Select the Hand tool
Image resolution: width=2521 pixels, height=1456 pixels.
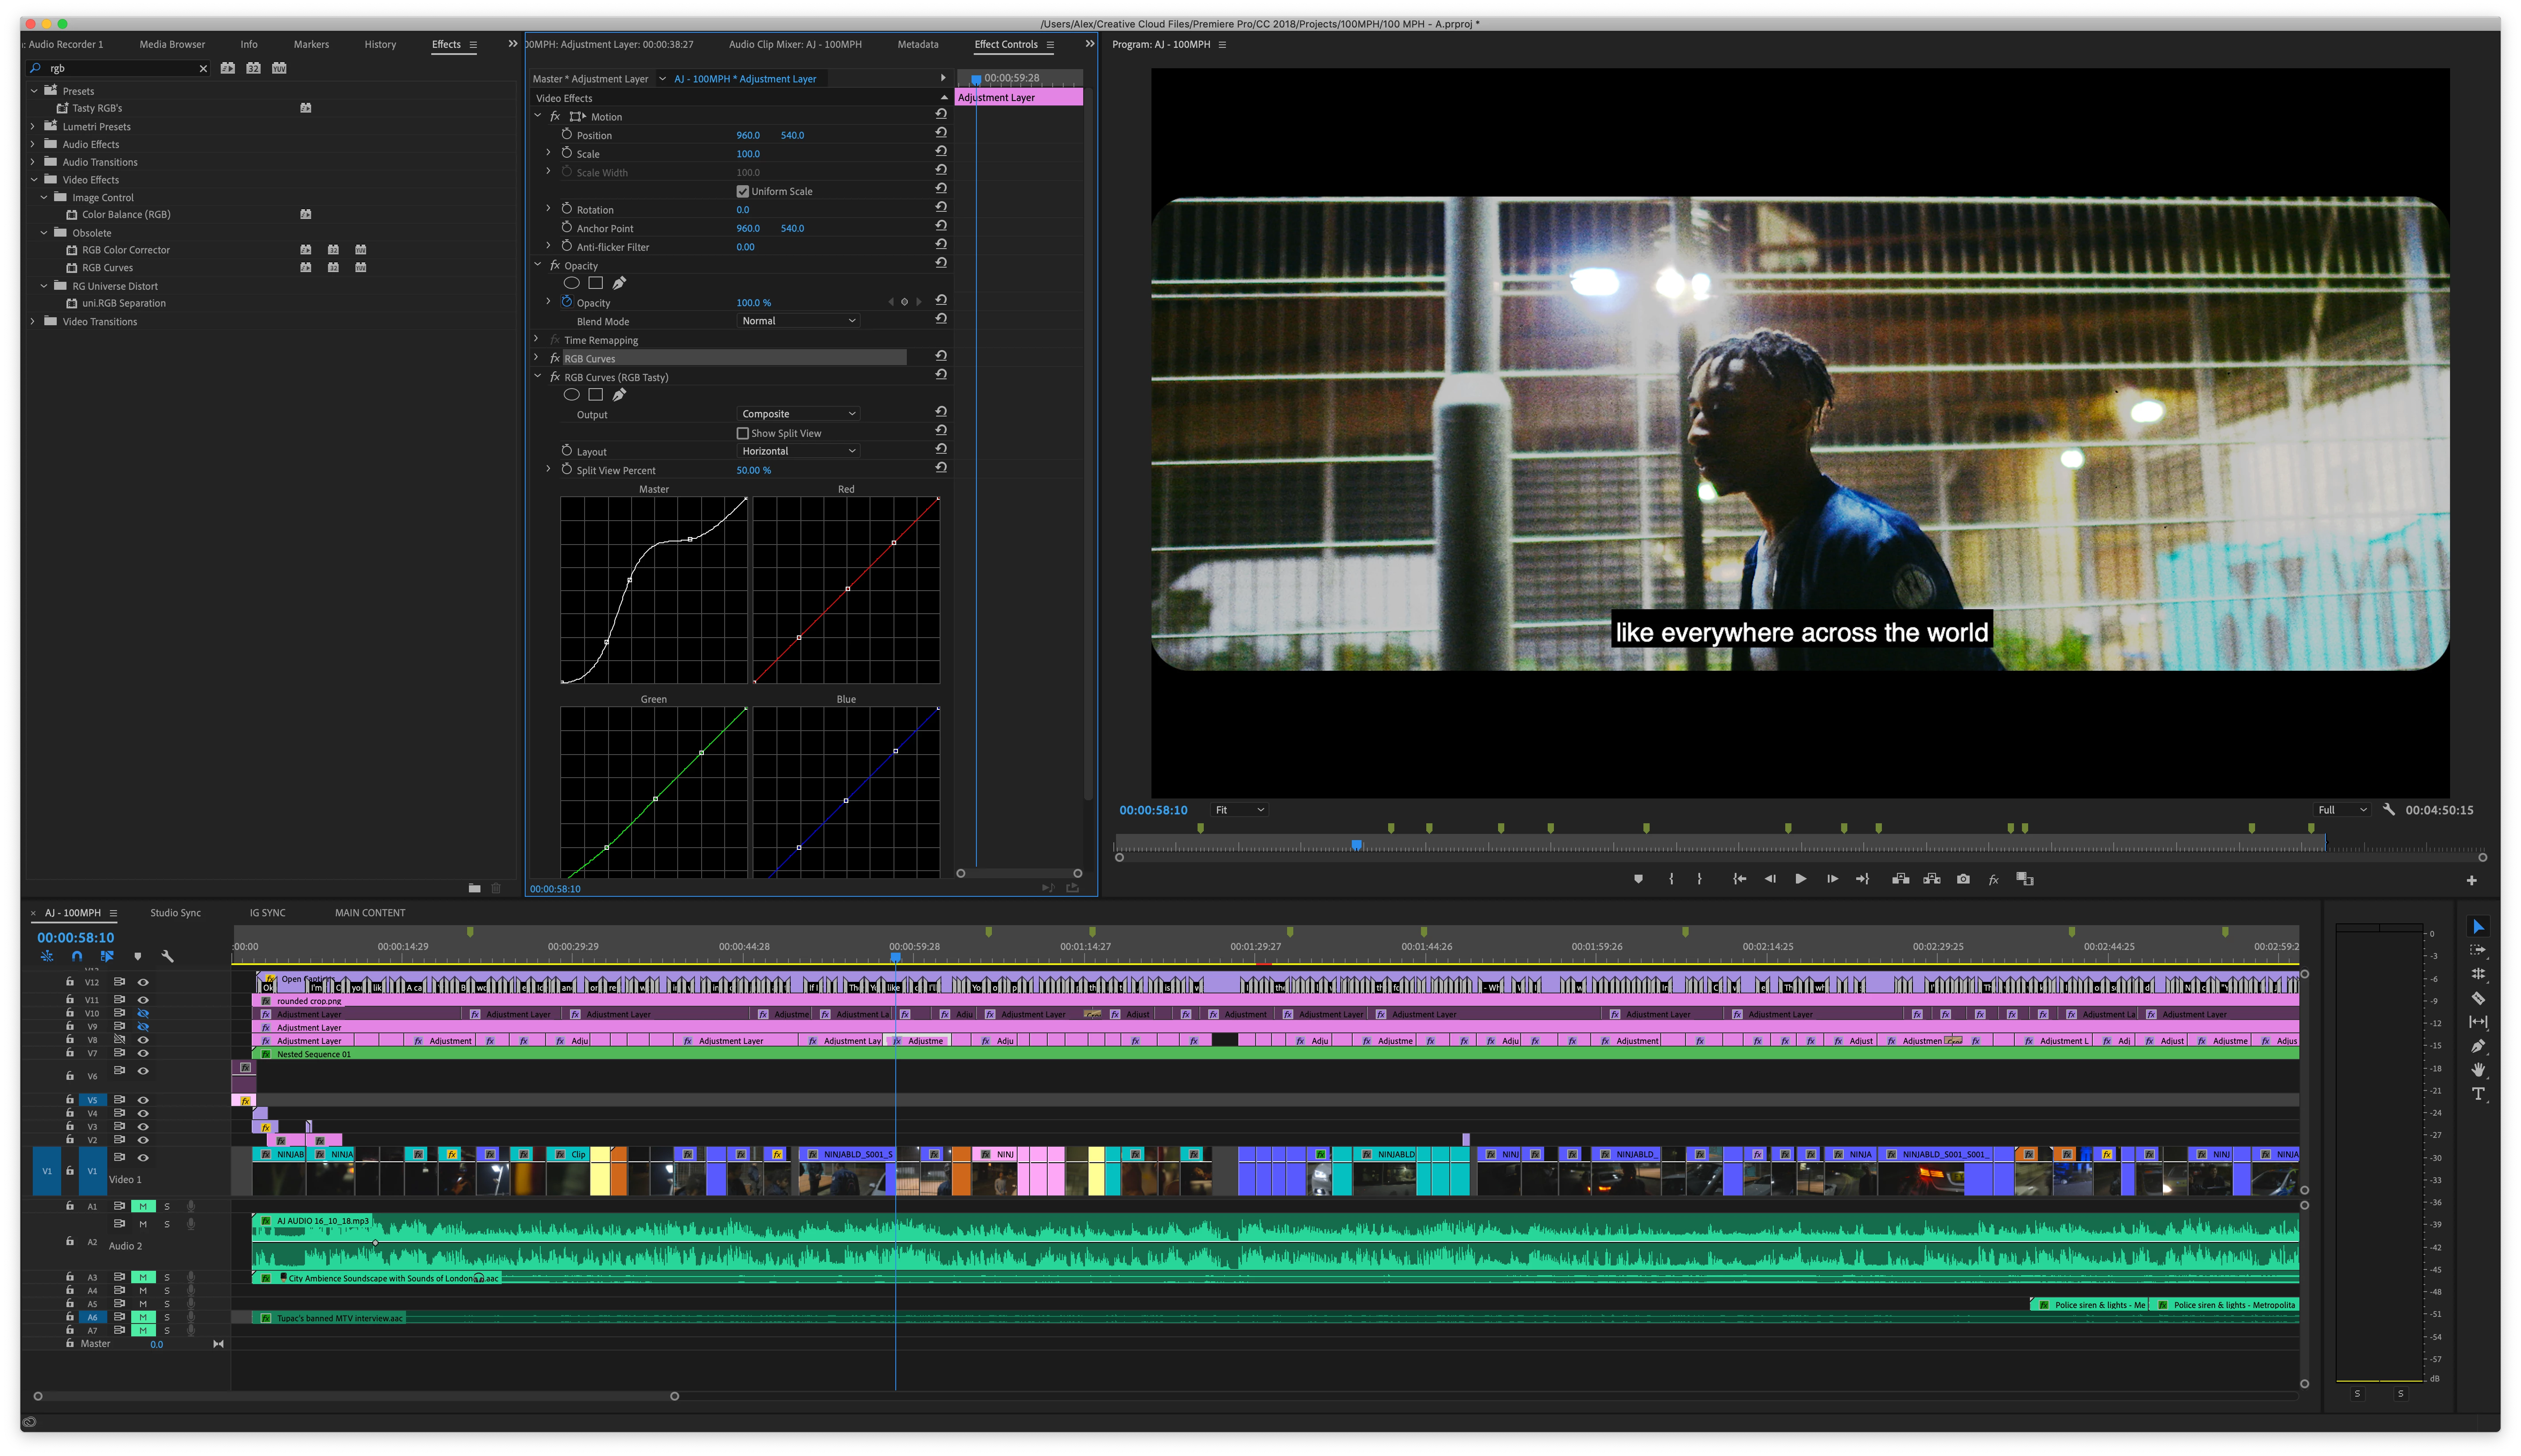pyautogui.click(x=2478, y=1070)
